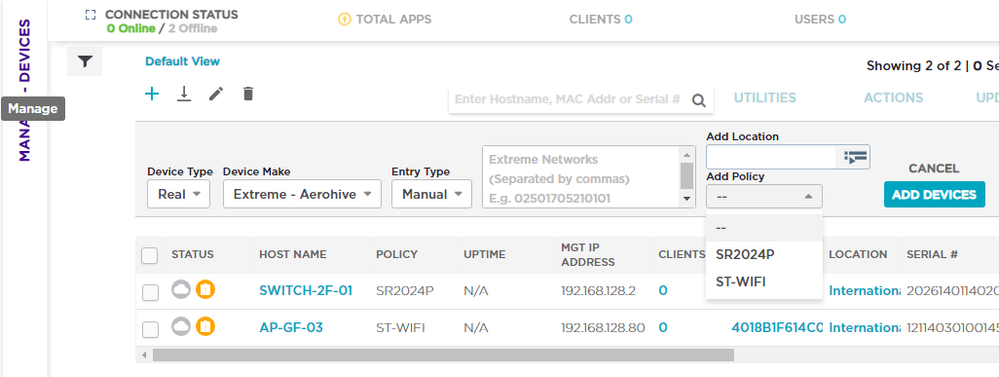999x377 pixels.
Task: Click the horizontal table scrollbar thumb
Action: 443,355
